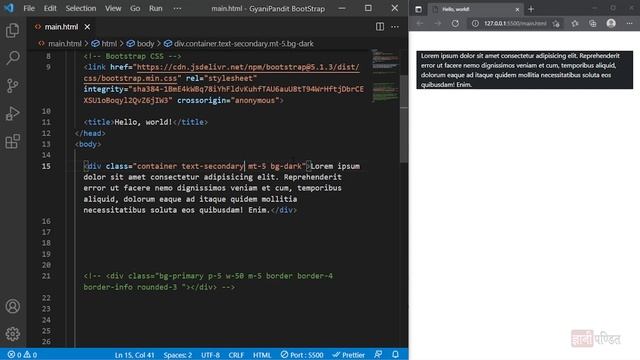640x360 pixels.
Task: Open browser profile avatar
Action: pyautogui.click(x=611, y=24)
